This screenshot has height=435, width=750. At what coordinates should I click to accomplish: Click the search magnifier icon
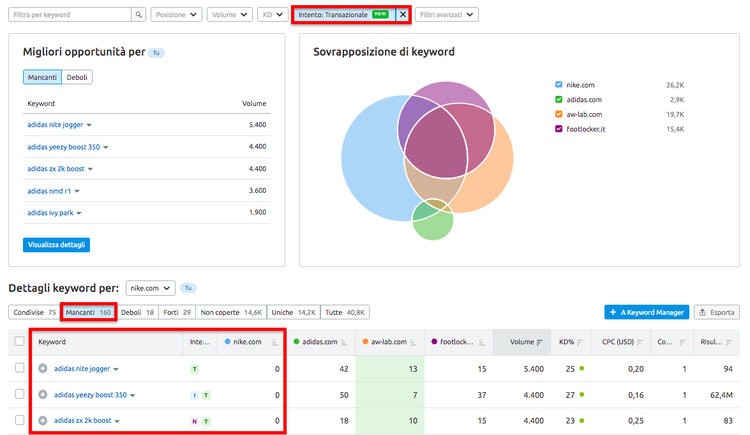point(138,14)
